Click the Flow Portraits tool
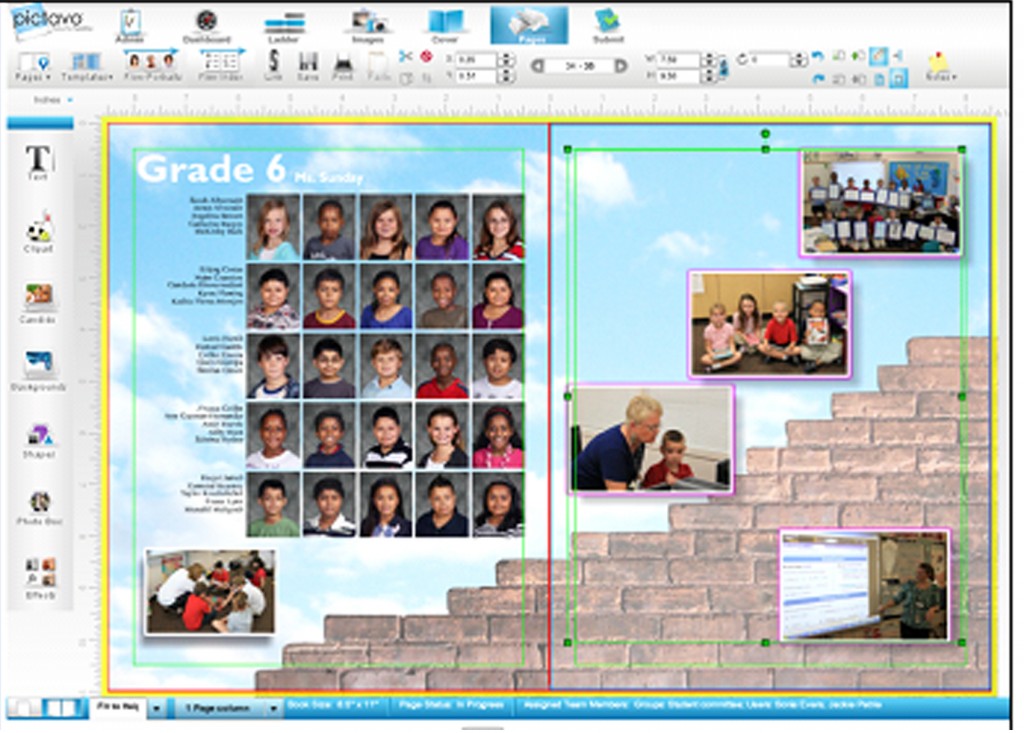The height and width of the screenshot is (733, 1024). point(152,65)
